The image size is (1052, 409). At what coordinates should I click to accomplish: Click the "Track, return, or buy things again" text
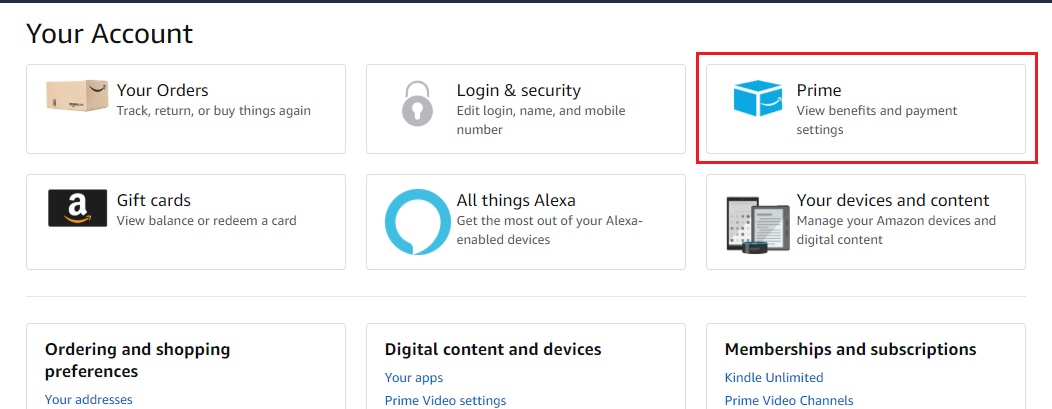pos(213,111)
